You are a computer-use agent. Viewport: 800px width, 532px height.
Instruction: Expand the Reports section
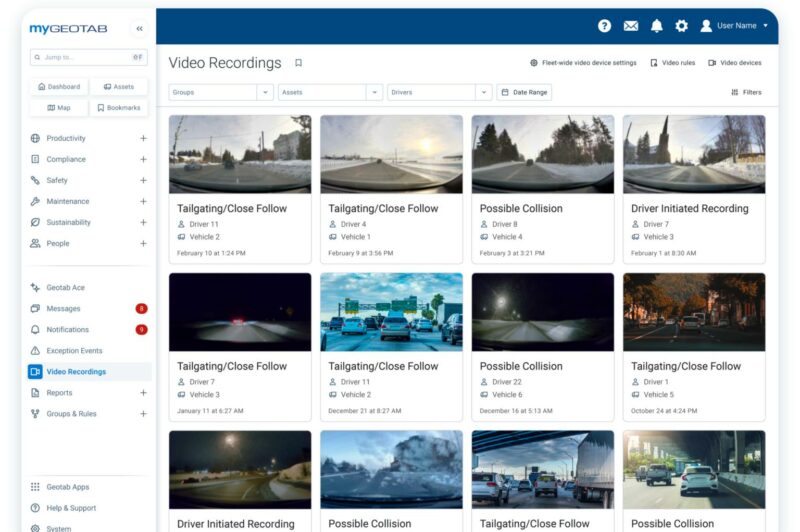143,393
